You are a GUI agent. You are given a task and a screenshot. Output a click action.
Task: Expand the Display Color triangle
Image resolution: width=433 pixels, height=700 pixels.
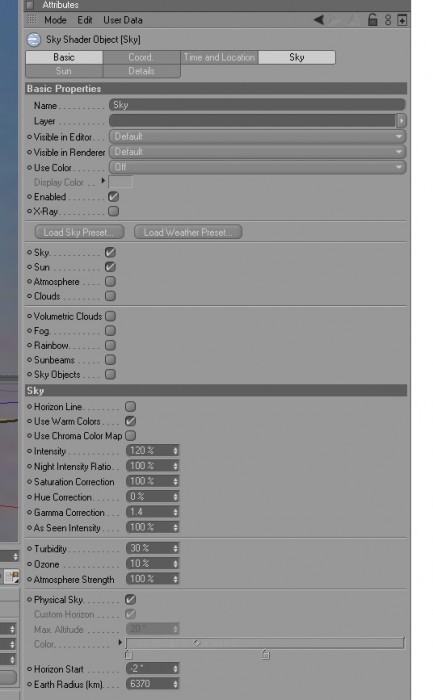coord(103,181)
